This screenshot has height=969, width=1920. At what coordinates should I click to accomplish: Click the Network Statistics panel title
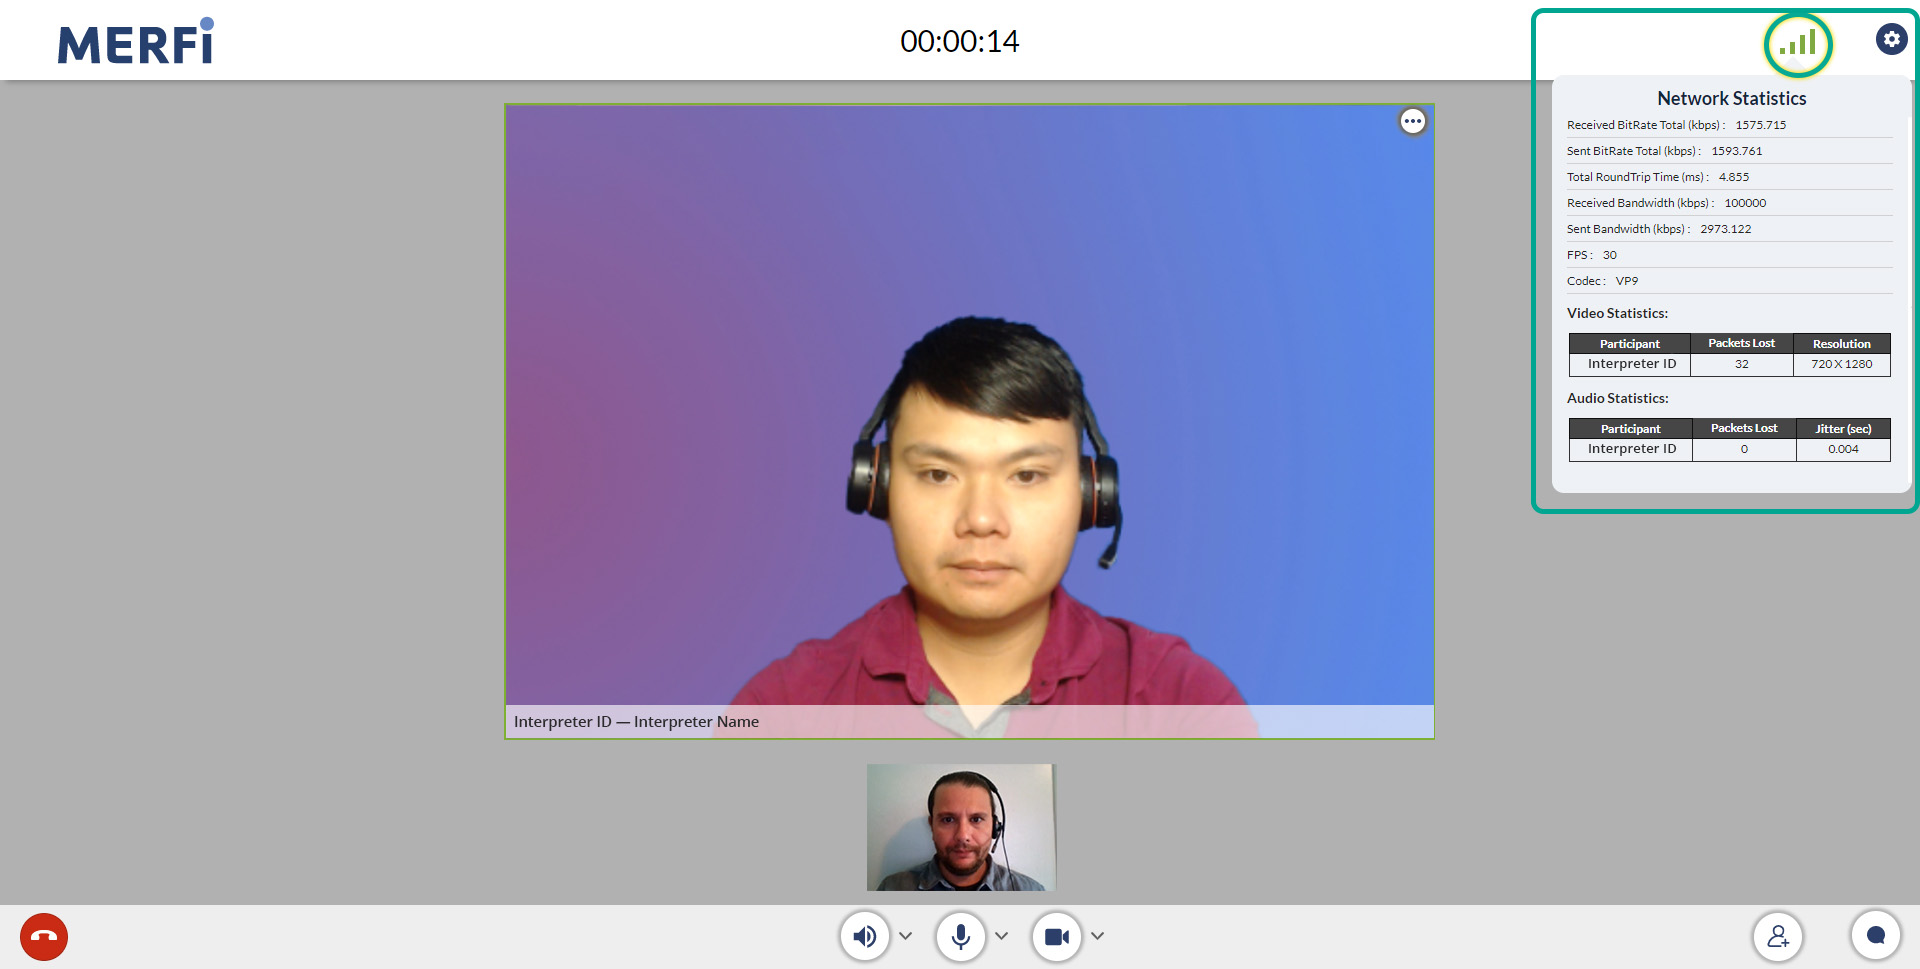[x=1731, y=98]
